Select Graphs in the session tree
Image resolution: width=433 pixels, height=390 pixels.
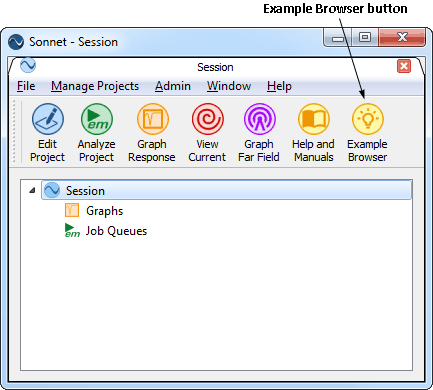[105, 211]
